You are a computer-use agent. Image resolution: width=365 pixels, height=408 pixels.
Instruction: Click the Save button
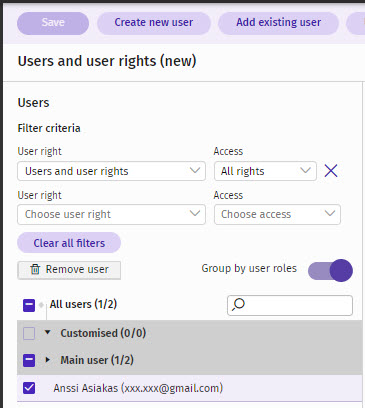53,23
